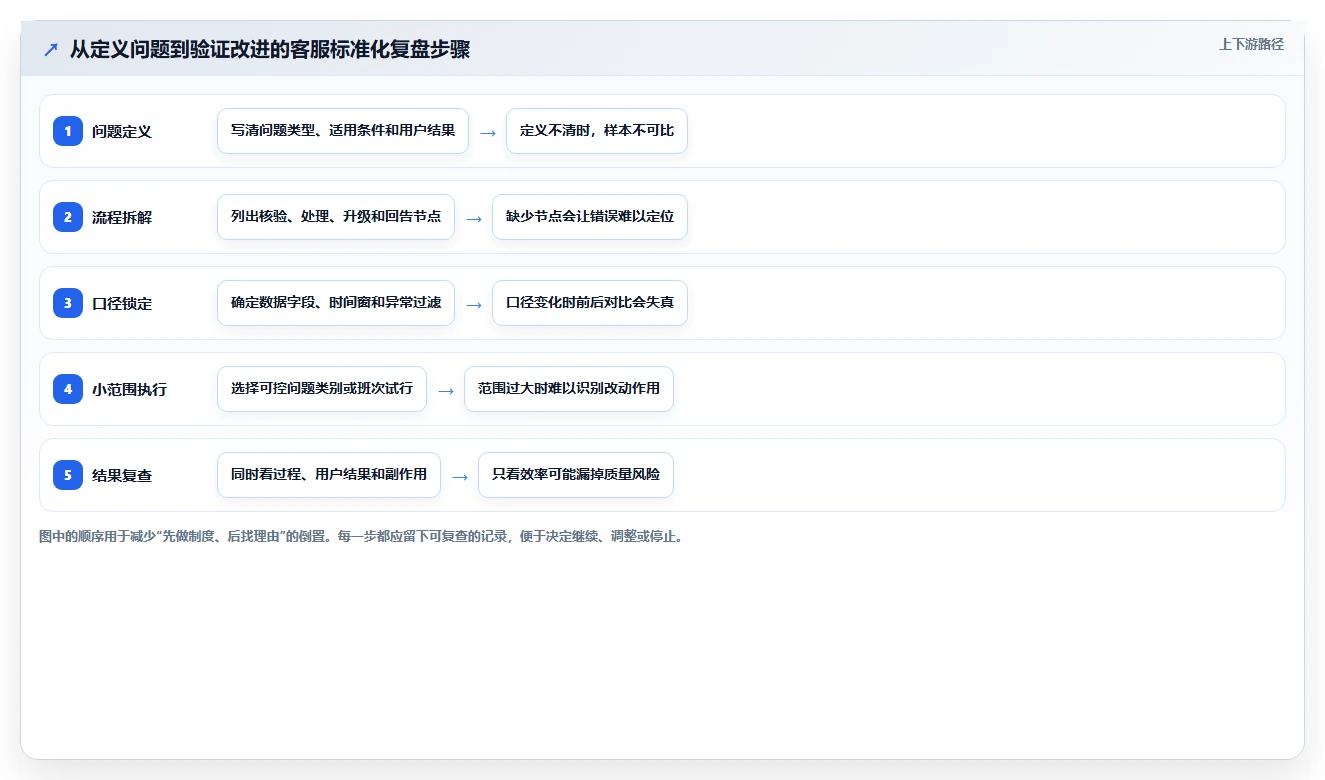Click the 定义不清时，样本不可比 box
Image resolution: width=1325 pixels, height=780 pixels.
(x=597, y=131)
